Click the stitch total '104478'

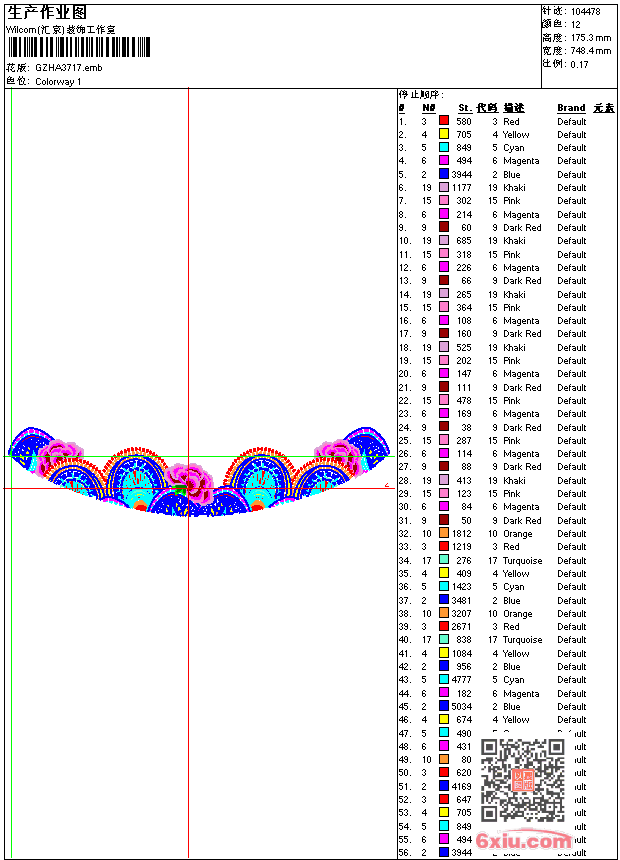[585, 12]
